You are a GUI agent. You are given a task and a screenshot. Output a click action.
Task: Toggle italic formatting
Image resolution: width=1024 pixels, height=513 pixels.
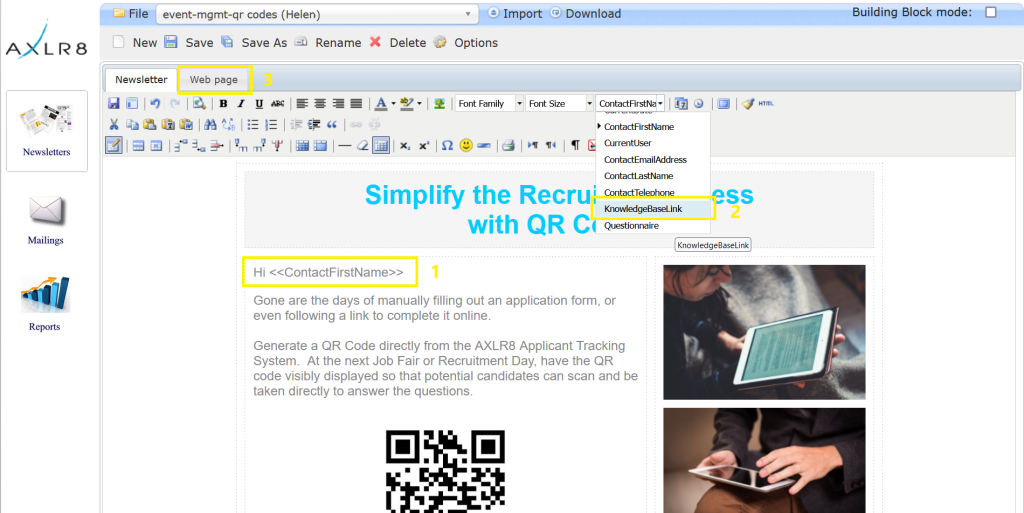(x=241, y=103)
